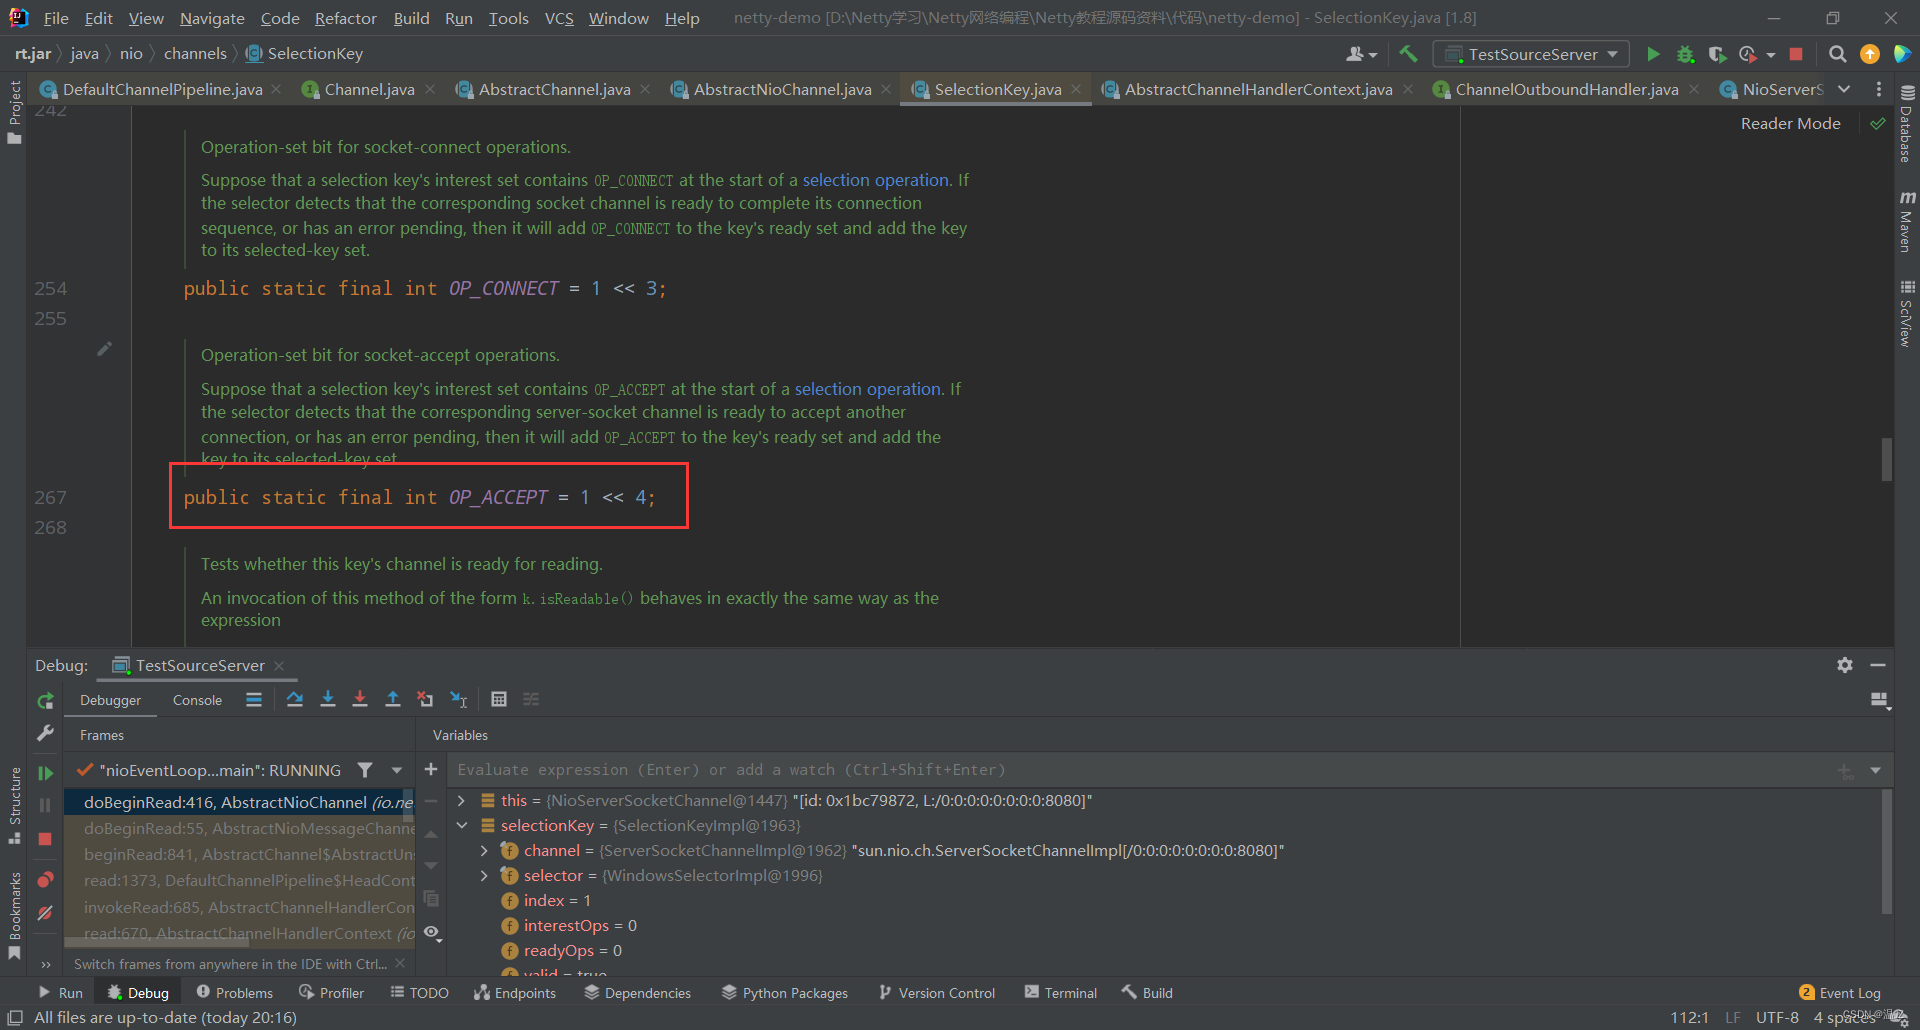Click the orange IDE update arrow icon
Viewport: 1920px width, 1030px height.
[1869, 54]
